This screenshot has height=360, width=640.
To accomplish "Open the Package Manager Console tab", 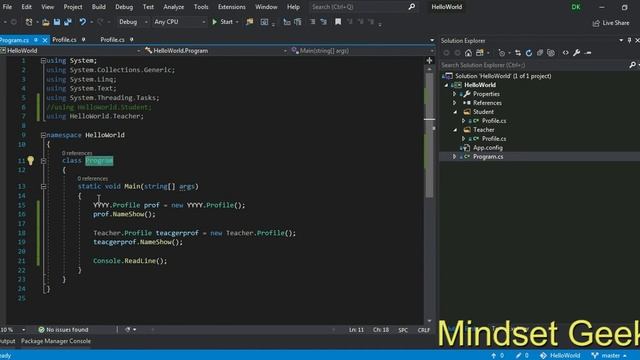I will tap(56, 341).
